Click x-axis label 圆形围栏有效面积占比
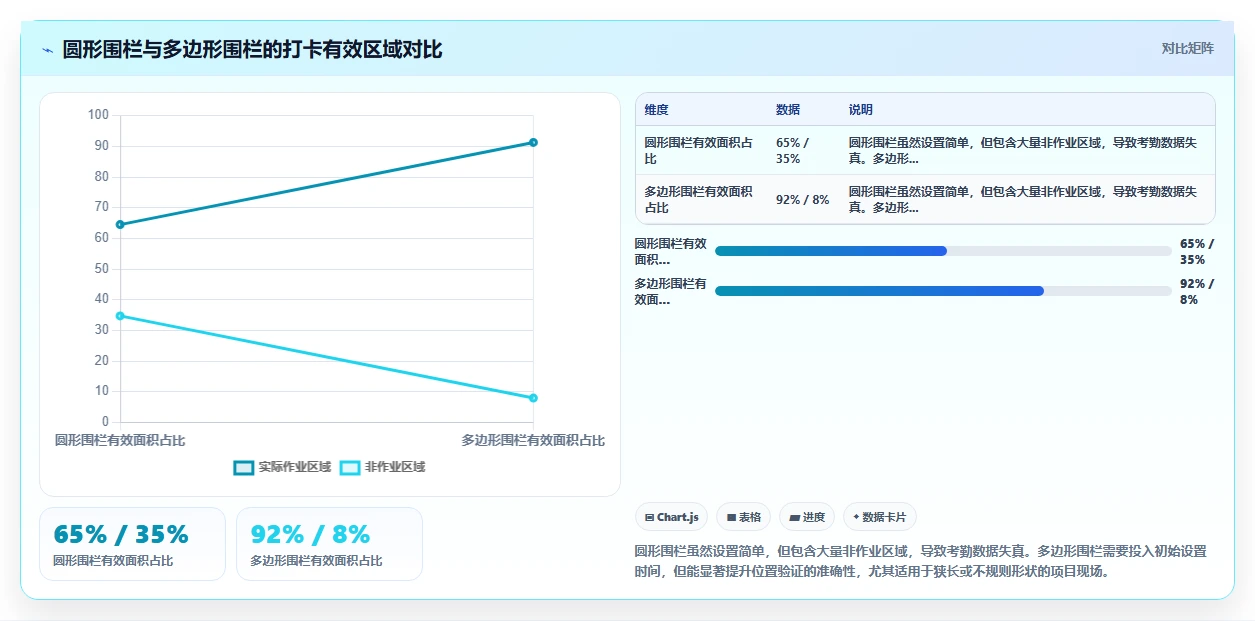 point(120,440)
